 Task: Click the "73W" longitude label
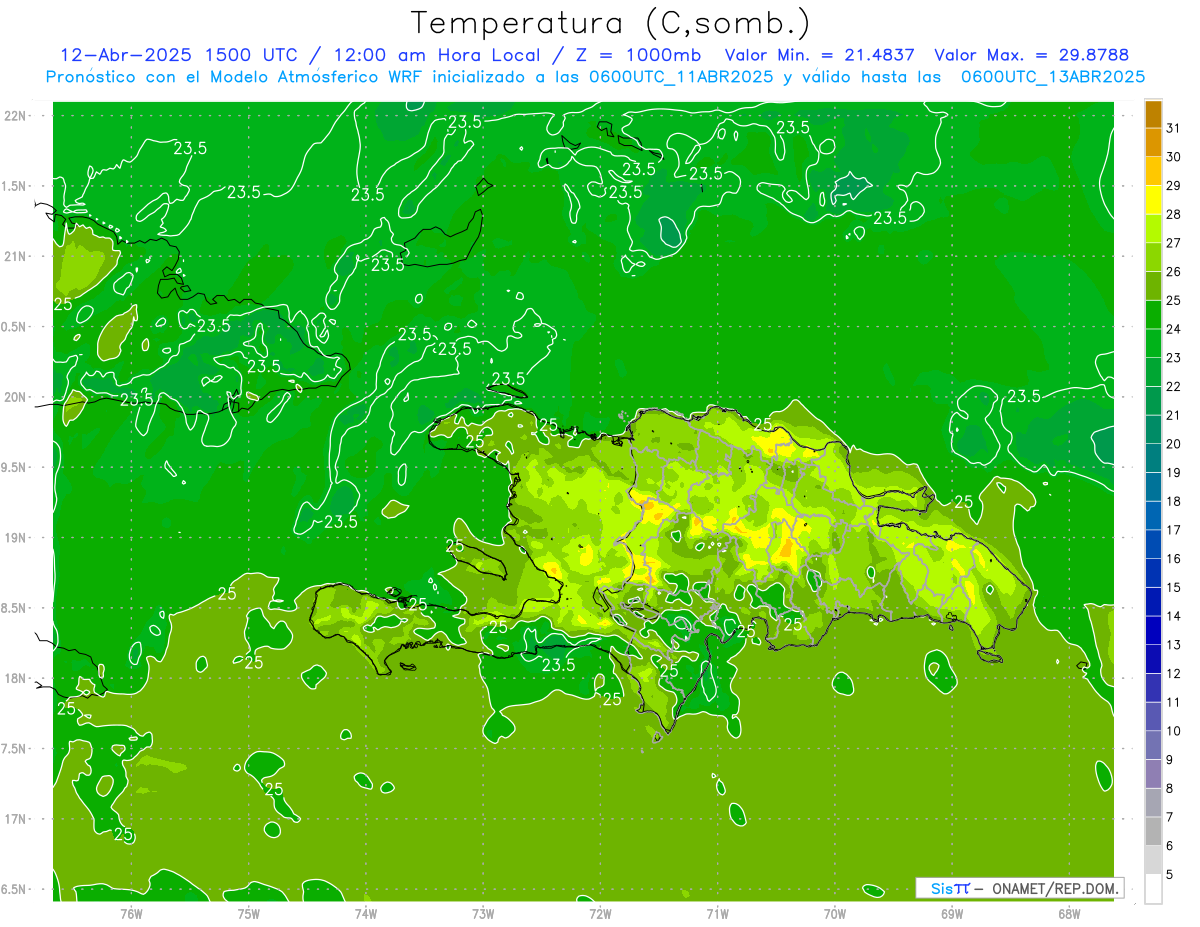[x=483, y=914]
